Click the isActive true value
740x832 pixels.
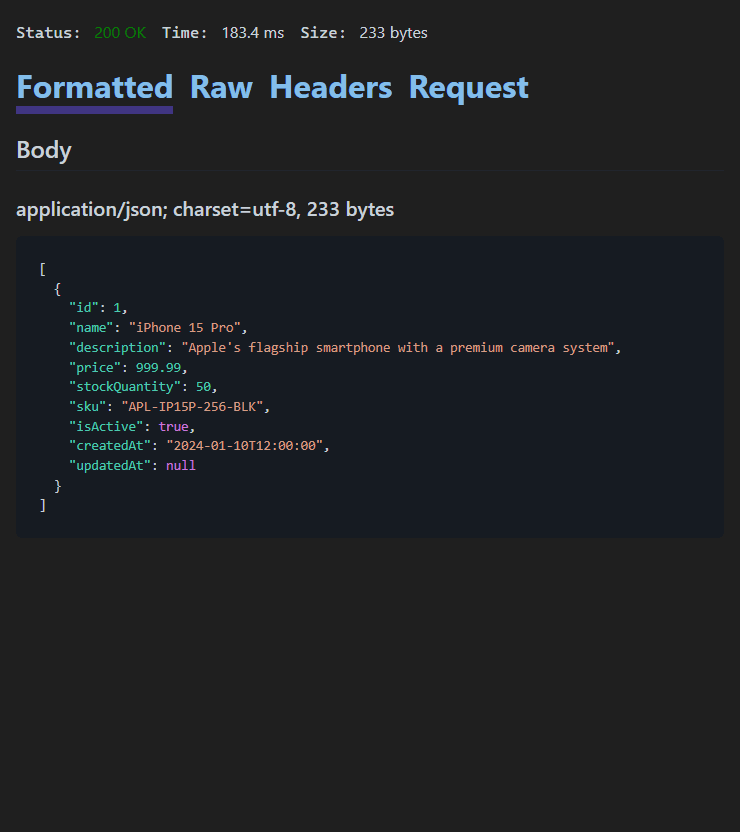click(x=173, y=426)
